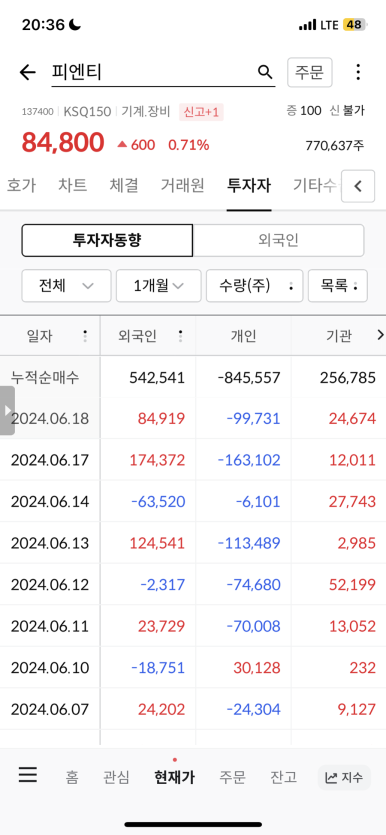Tap individual value 30,128
Viewport: 386px width, 835px height.
257,668
